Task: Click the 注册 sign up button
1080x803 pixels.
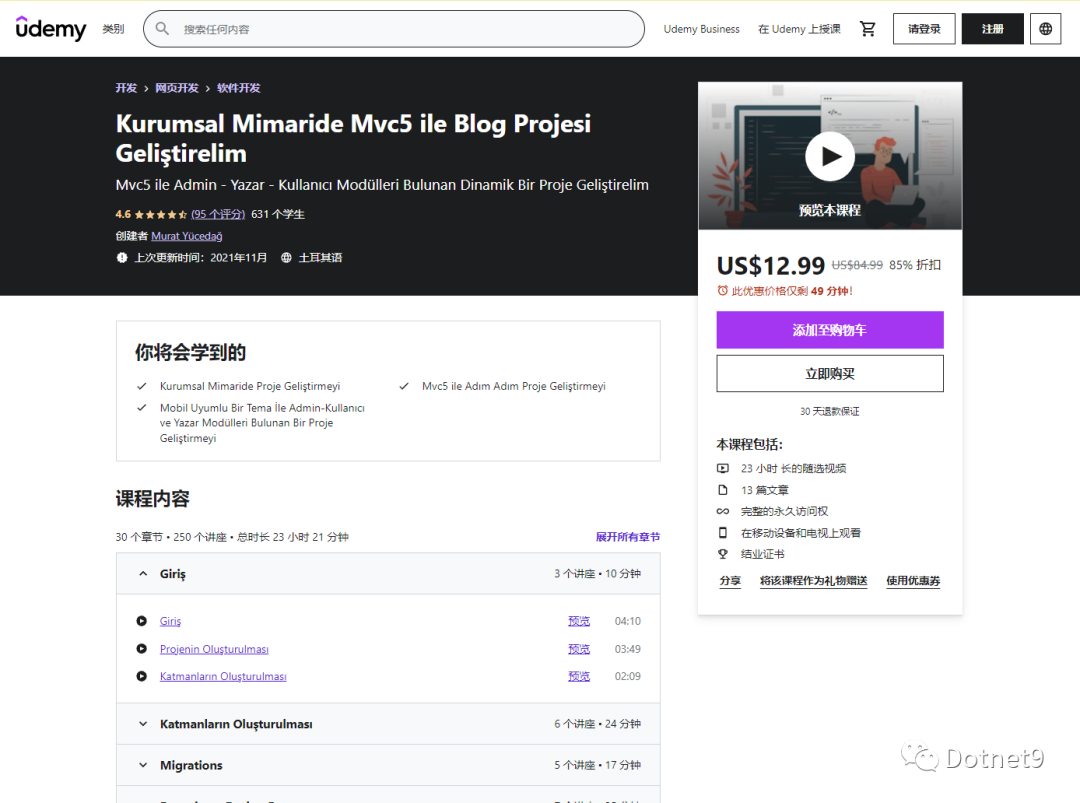Action: [992, 29]
